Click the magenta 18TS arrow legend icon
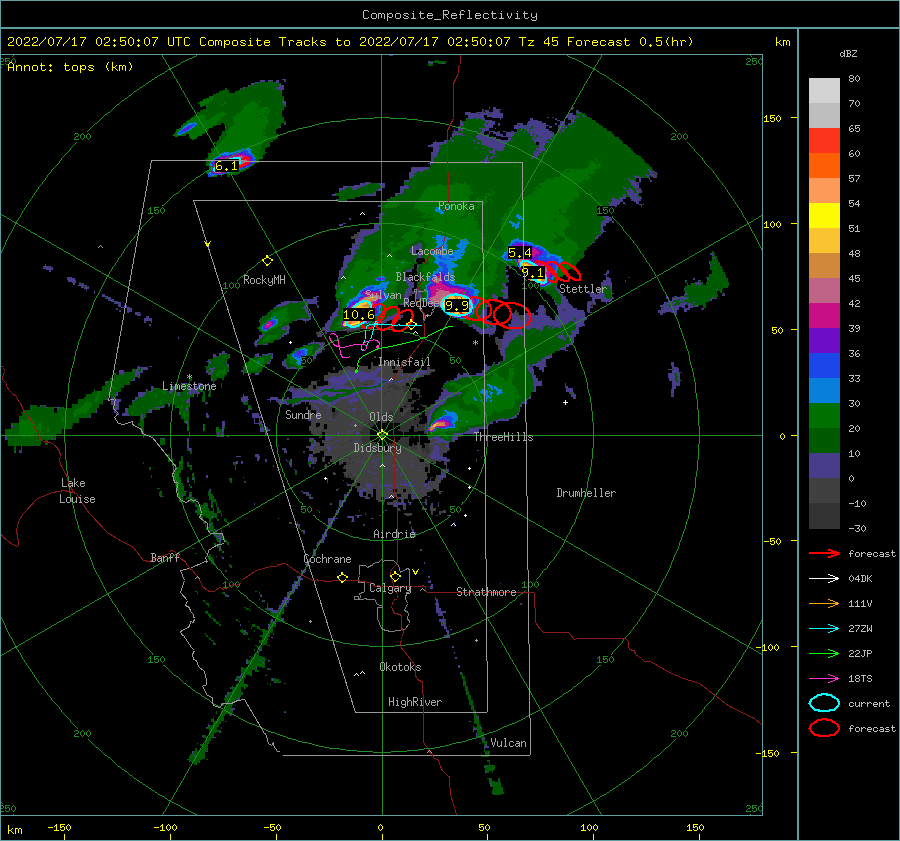Image resolution: width=900 pixels, height=841 pixels. [x=824, y=679]
